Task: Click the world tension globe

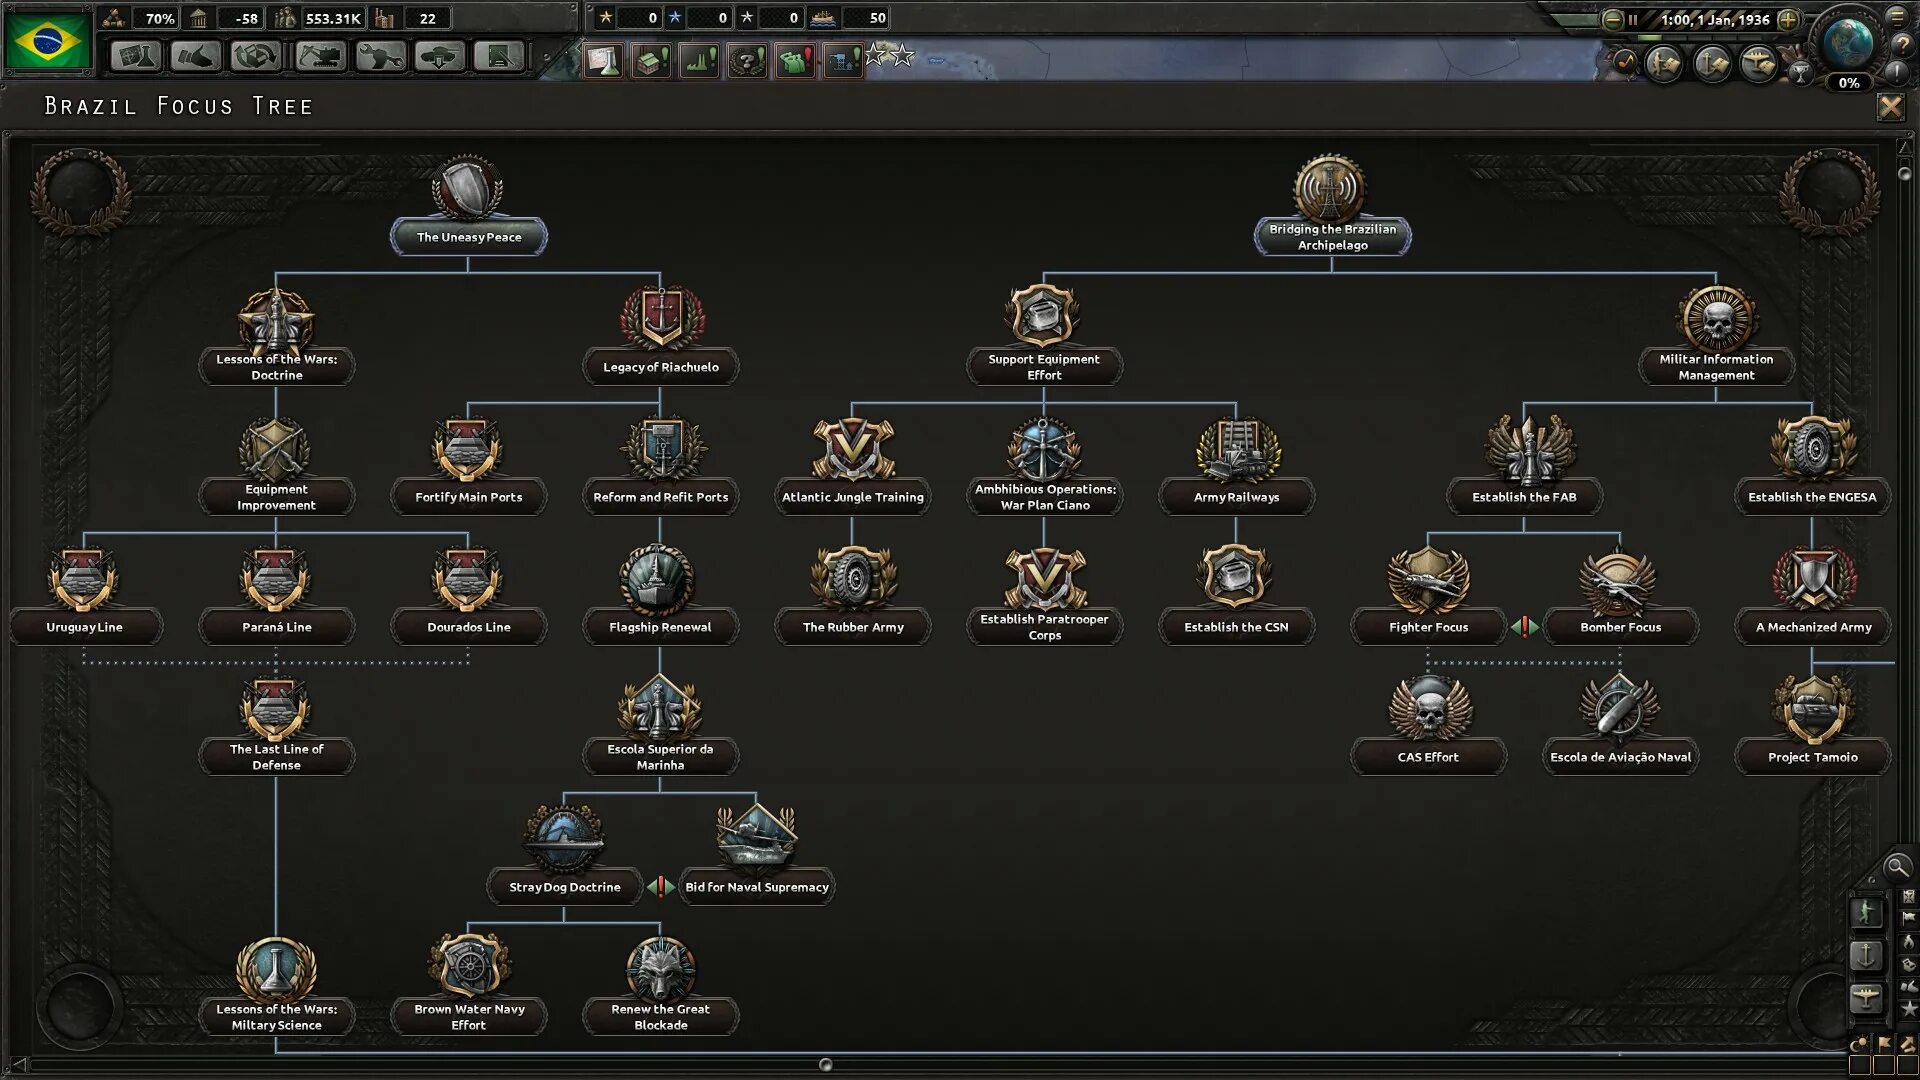Action: [1847, 43]
